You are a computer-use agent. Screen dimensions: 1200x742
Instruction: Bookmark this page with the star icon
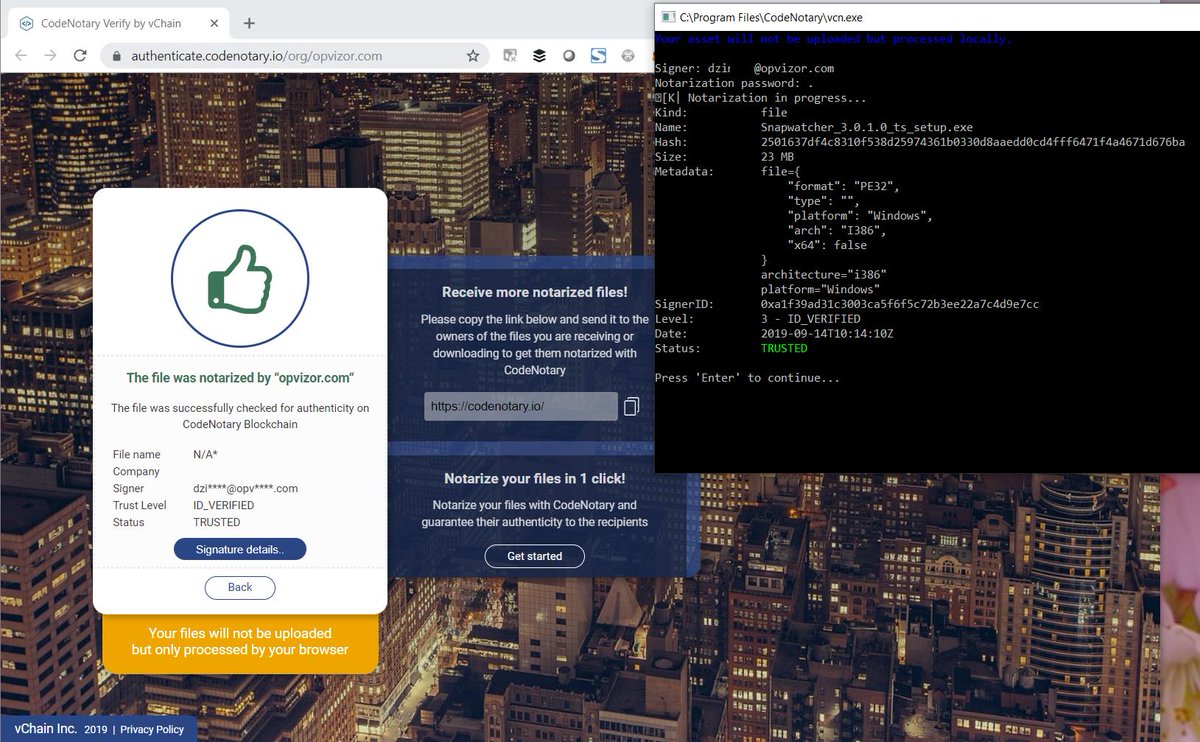pos(473,56)
